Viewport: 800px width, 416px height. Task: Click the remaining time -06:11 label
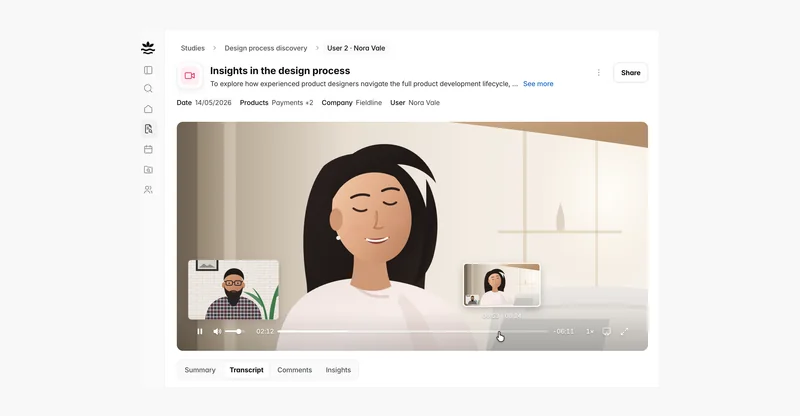[x=564, y=331]
